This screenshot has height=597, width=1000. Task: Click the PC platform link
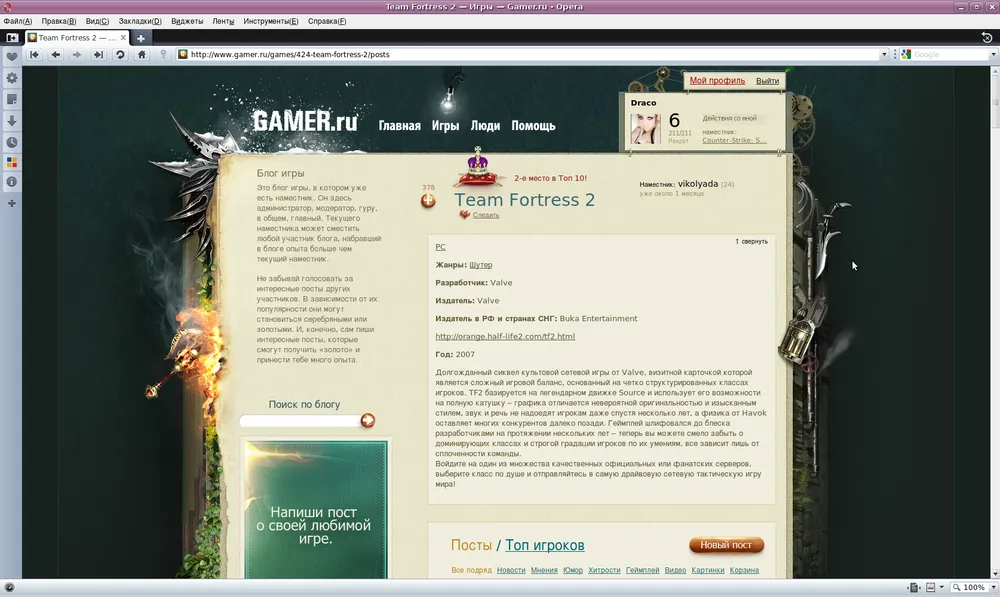440,247
